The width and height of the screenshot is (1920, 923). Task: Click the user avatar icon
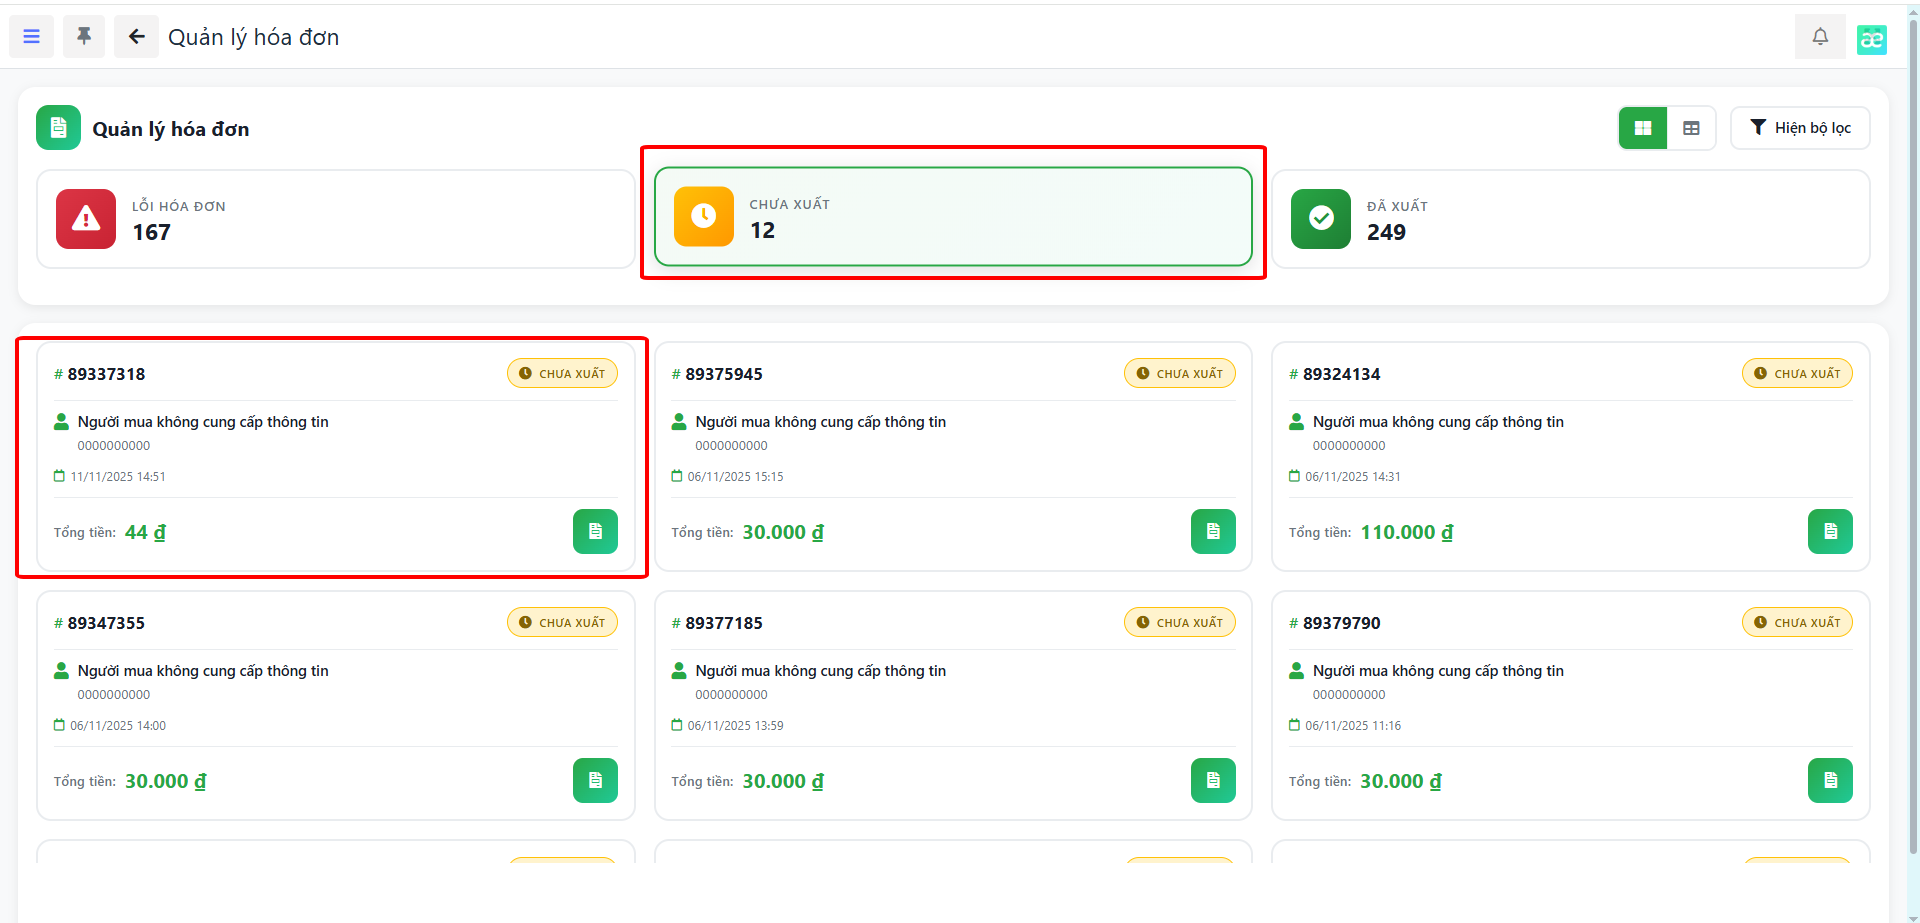point(1871,39)
